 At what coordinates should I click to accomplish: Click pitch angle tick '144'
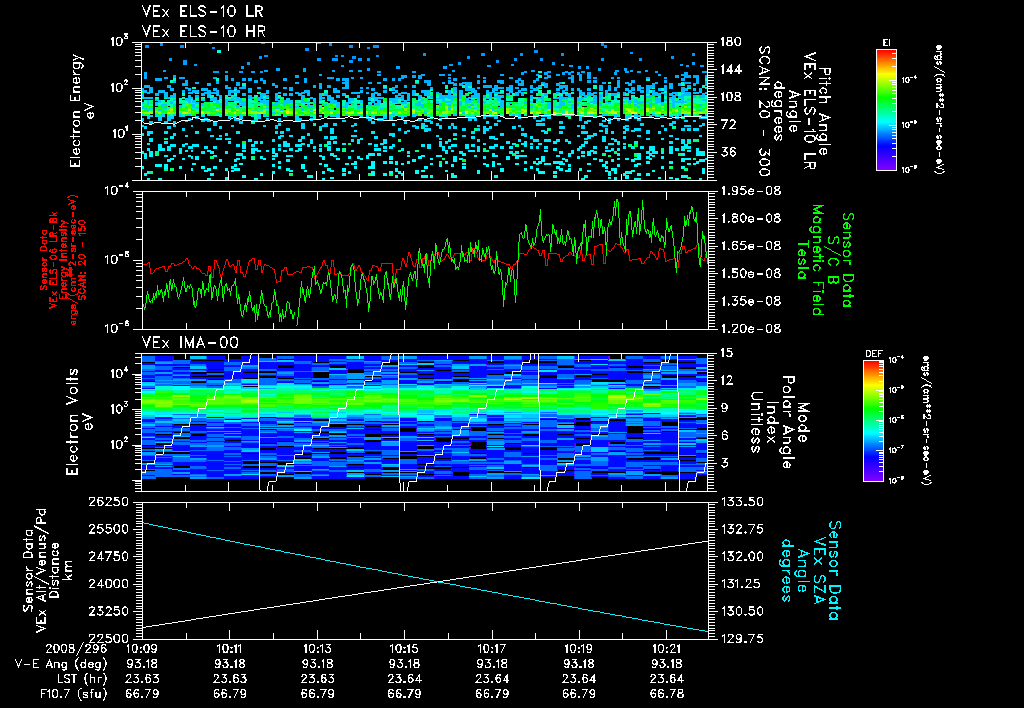[731, 69]
